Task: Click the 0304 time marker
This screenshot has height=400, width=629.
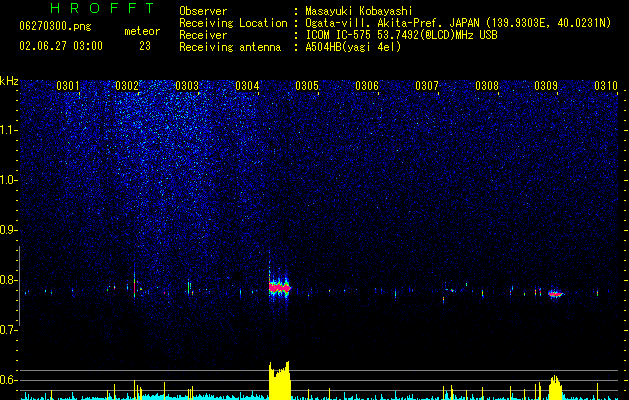Action: point(247,86)
